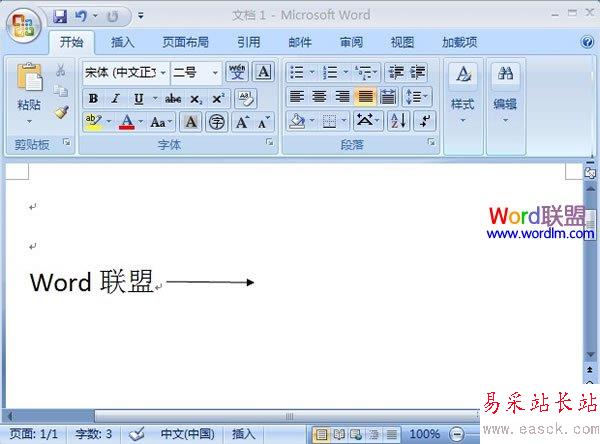Go to the 引用 tab
This screenshot has width=600, height=444.
point(249,42)
